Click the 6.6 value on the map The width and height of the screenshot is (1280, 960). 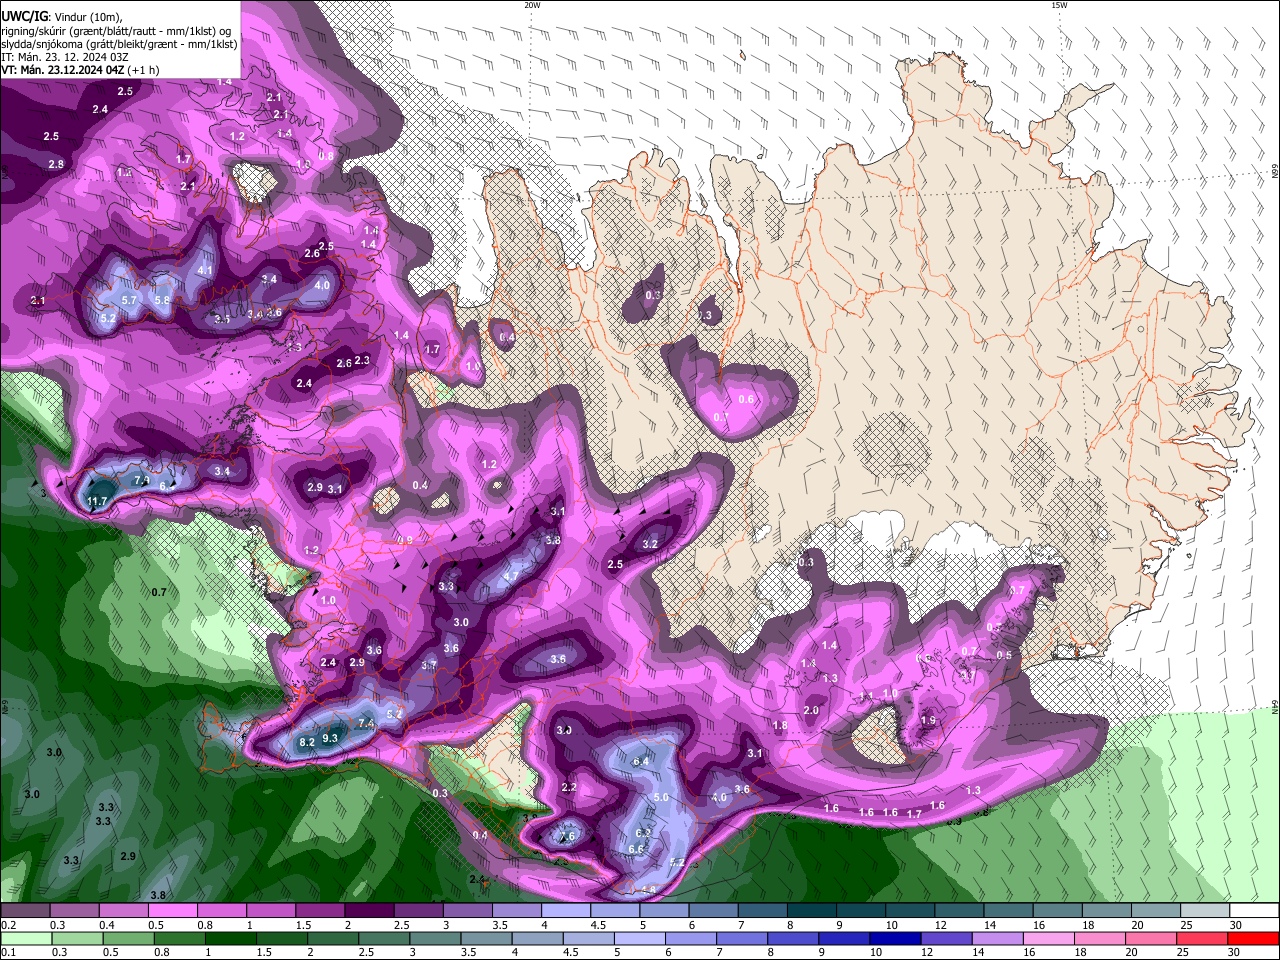(x=636, y=849)
